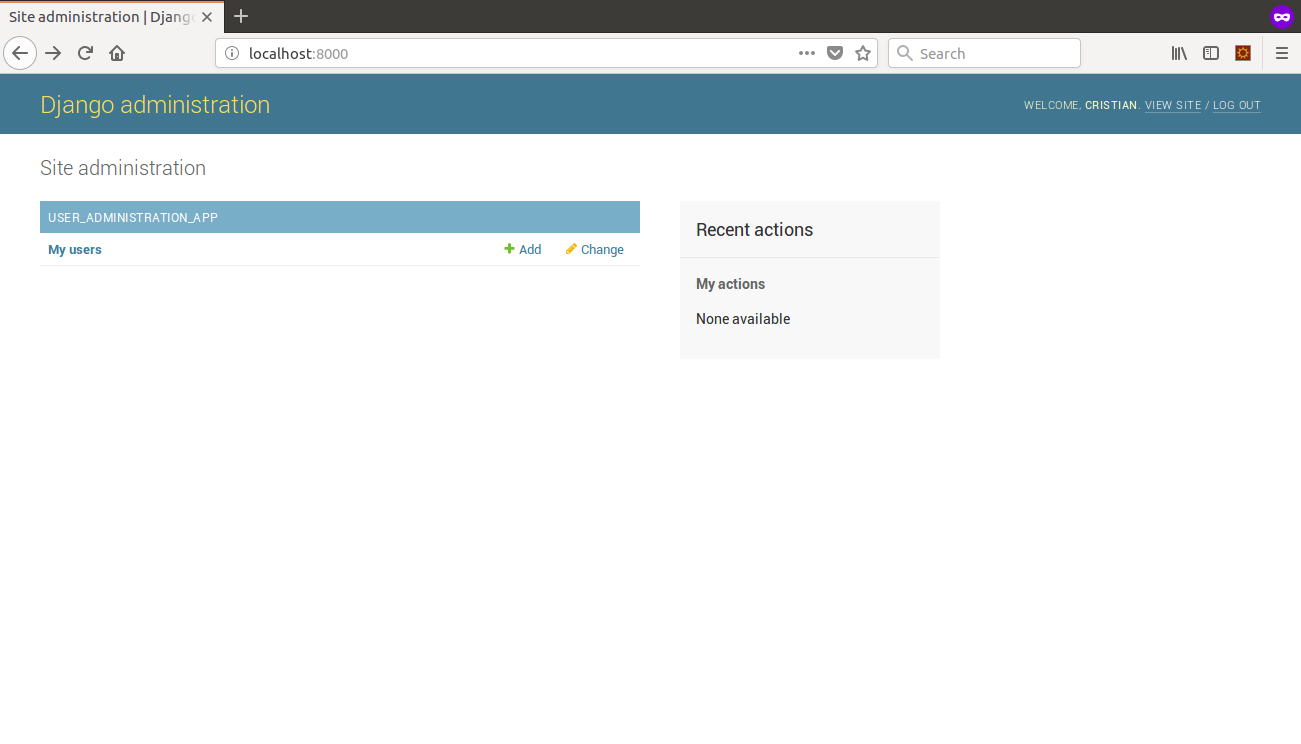The width and height of the screenshot is (1301, 744).
Task: Click the browser forward arrow
Action: point(54,53)
